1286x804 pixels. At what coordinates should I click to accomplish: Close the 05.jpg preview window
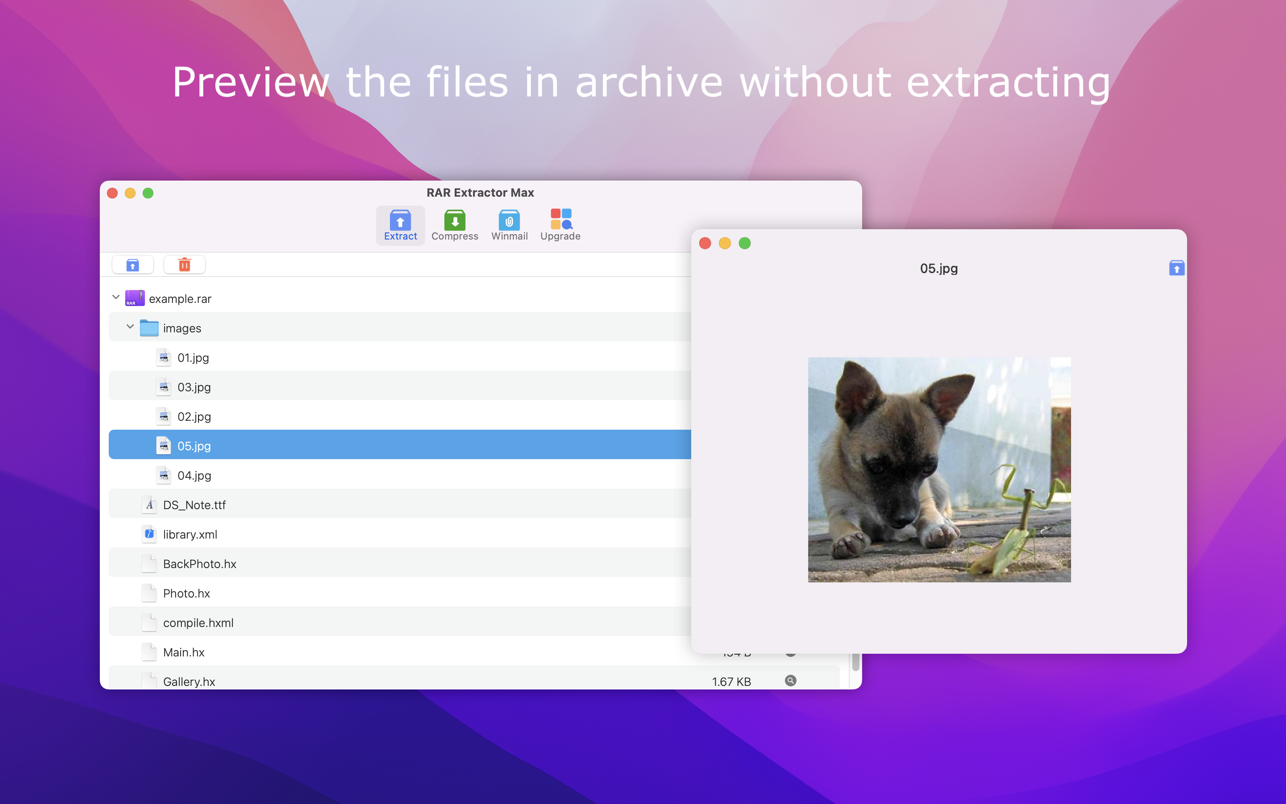coord(705,243)
